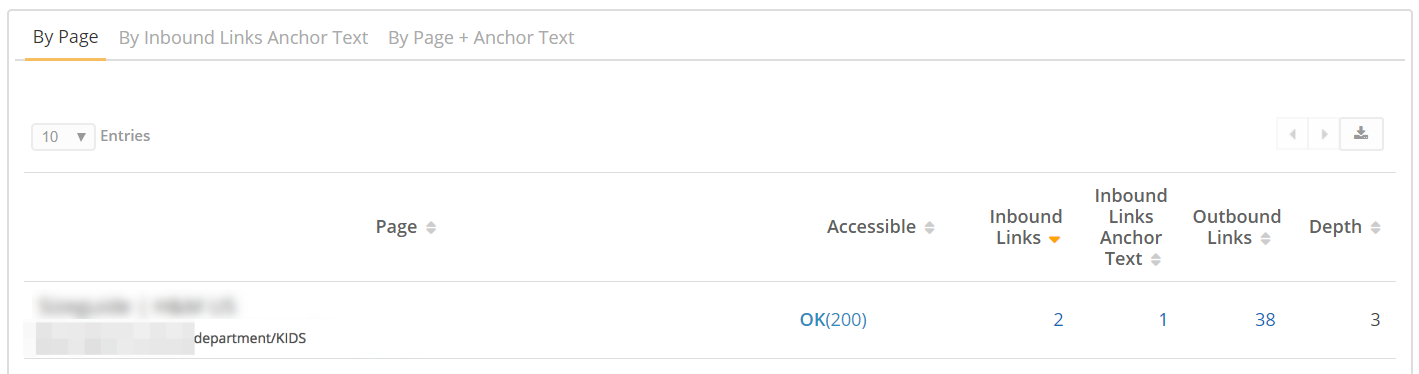Click the Depth column header label
Screen dimensions: 1419x374
(1335, 227)
